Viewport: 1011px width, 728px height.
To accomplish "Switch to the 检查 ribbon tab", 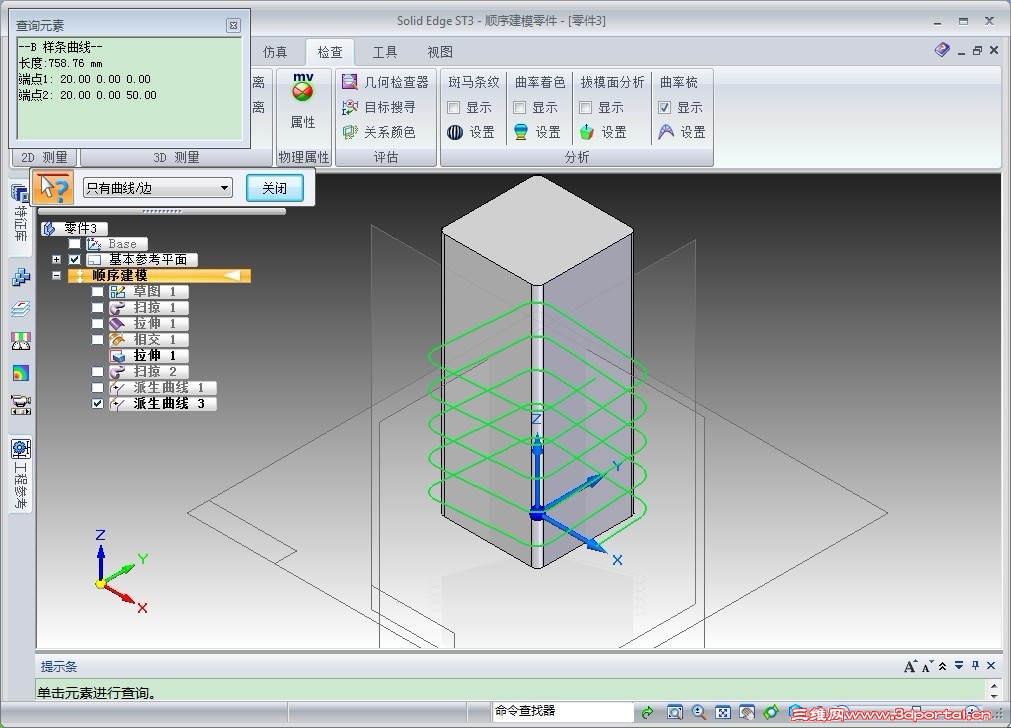I will (x=330, y=52).
